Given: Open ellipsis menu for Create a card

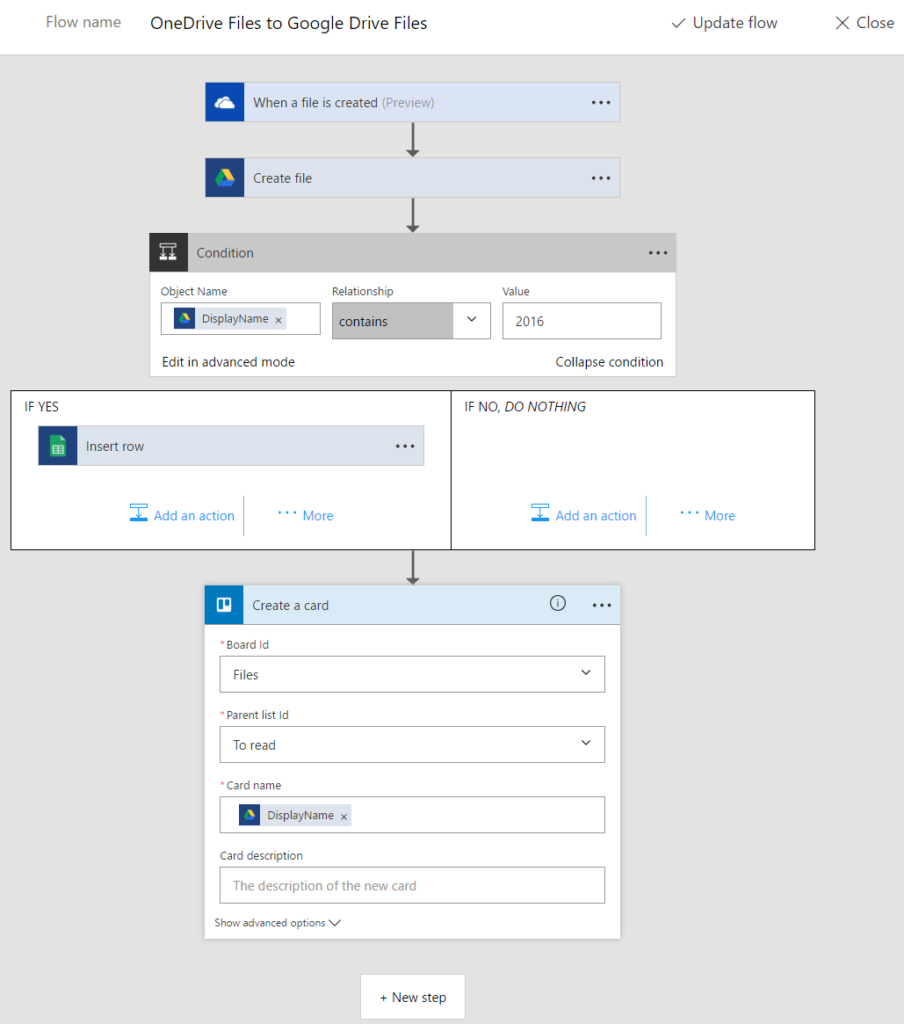Looking at the screenshot, I should click(602, 605).
